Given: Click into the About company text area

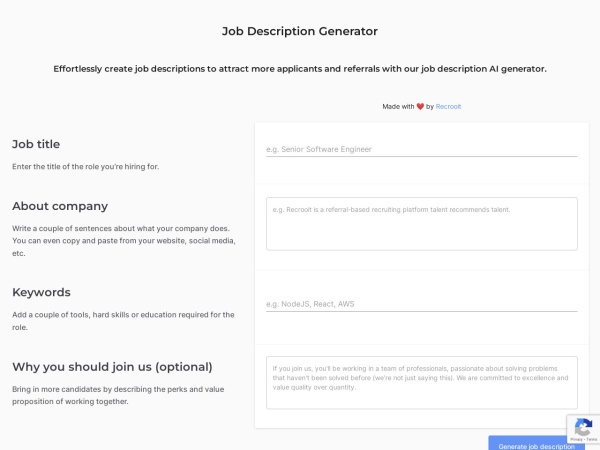Looking at the screenshot, I should [x=421, y=223].
